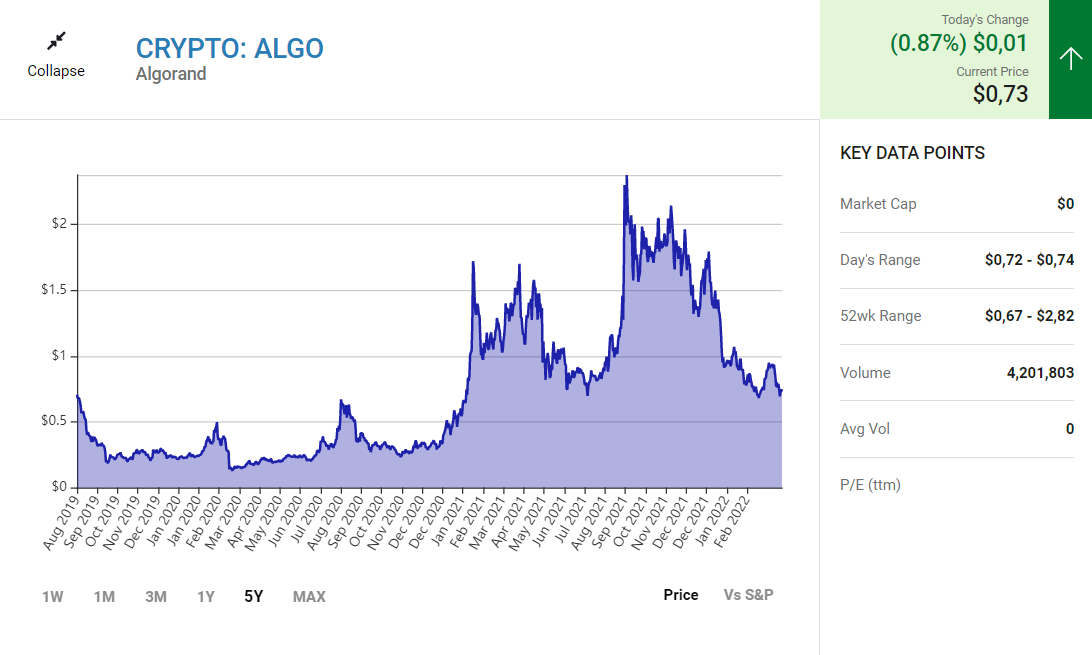1092x655 pixels.
Task: Click the Avg Vol label
Action: click(x=865, y=429)
